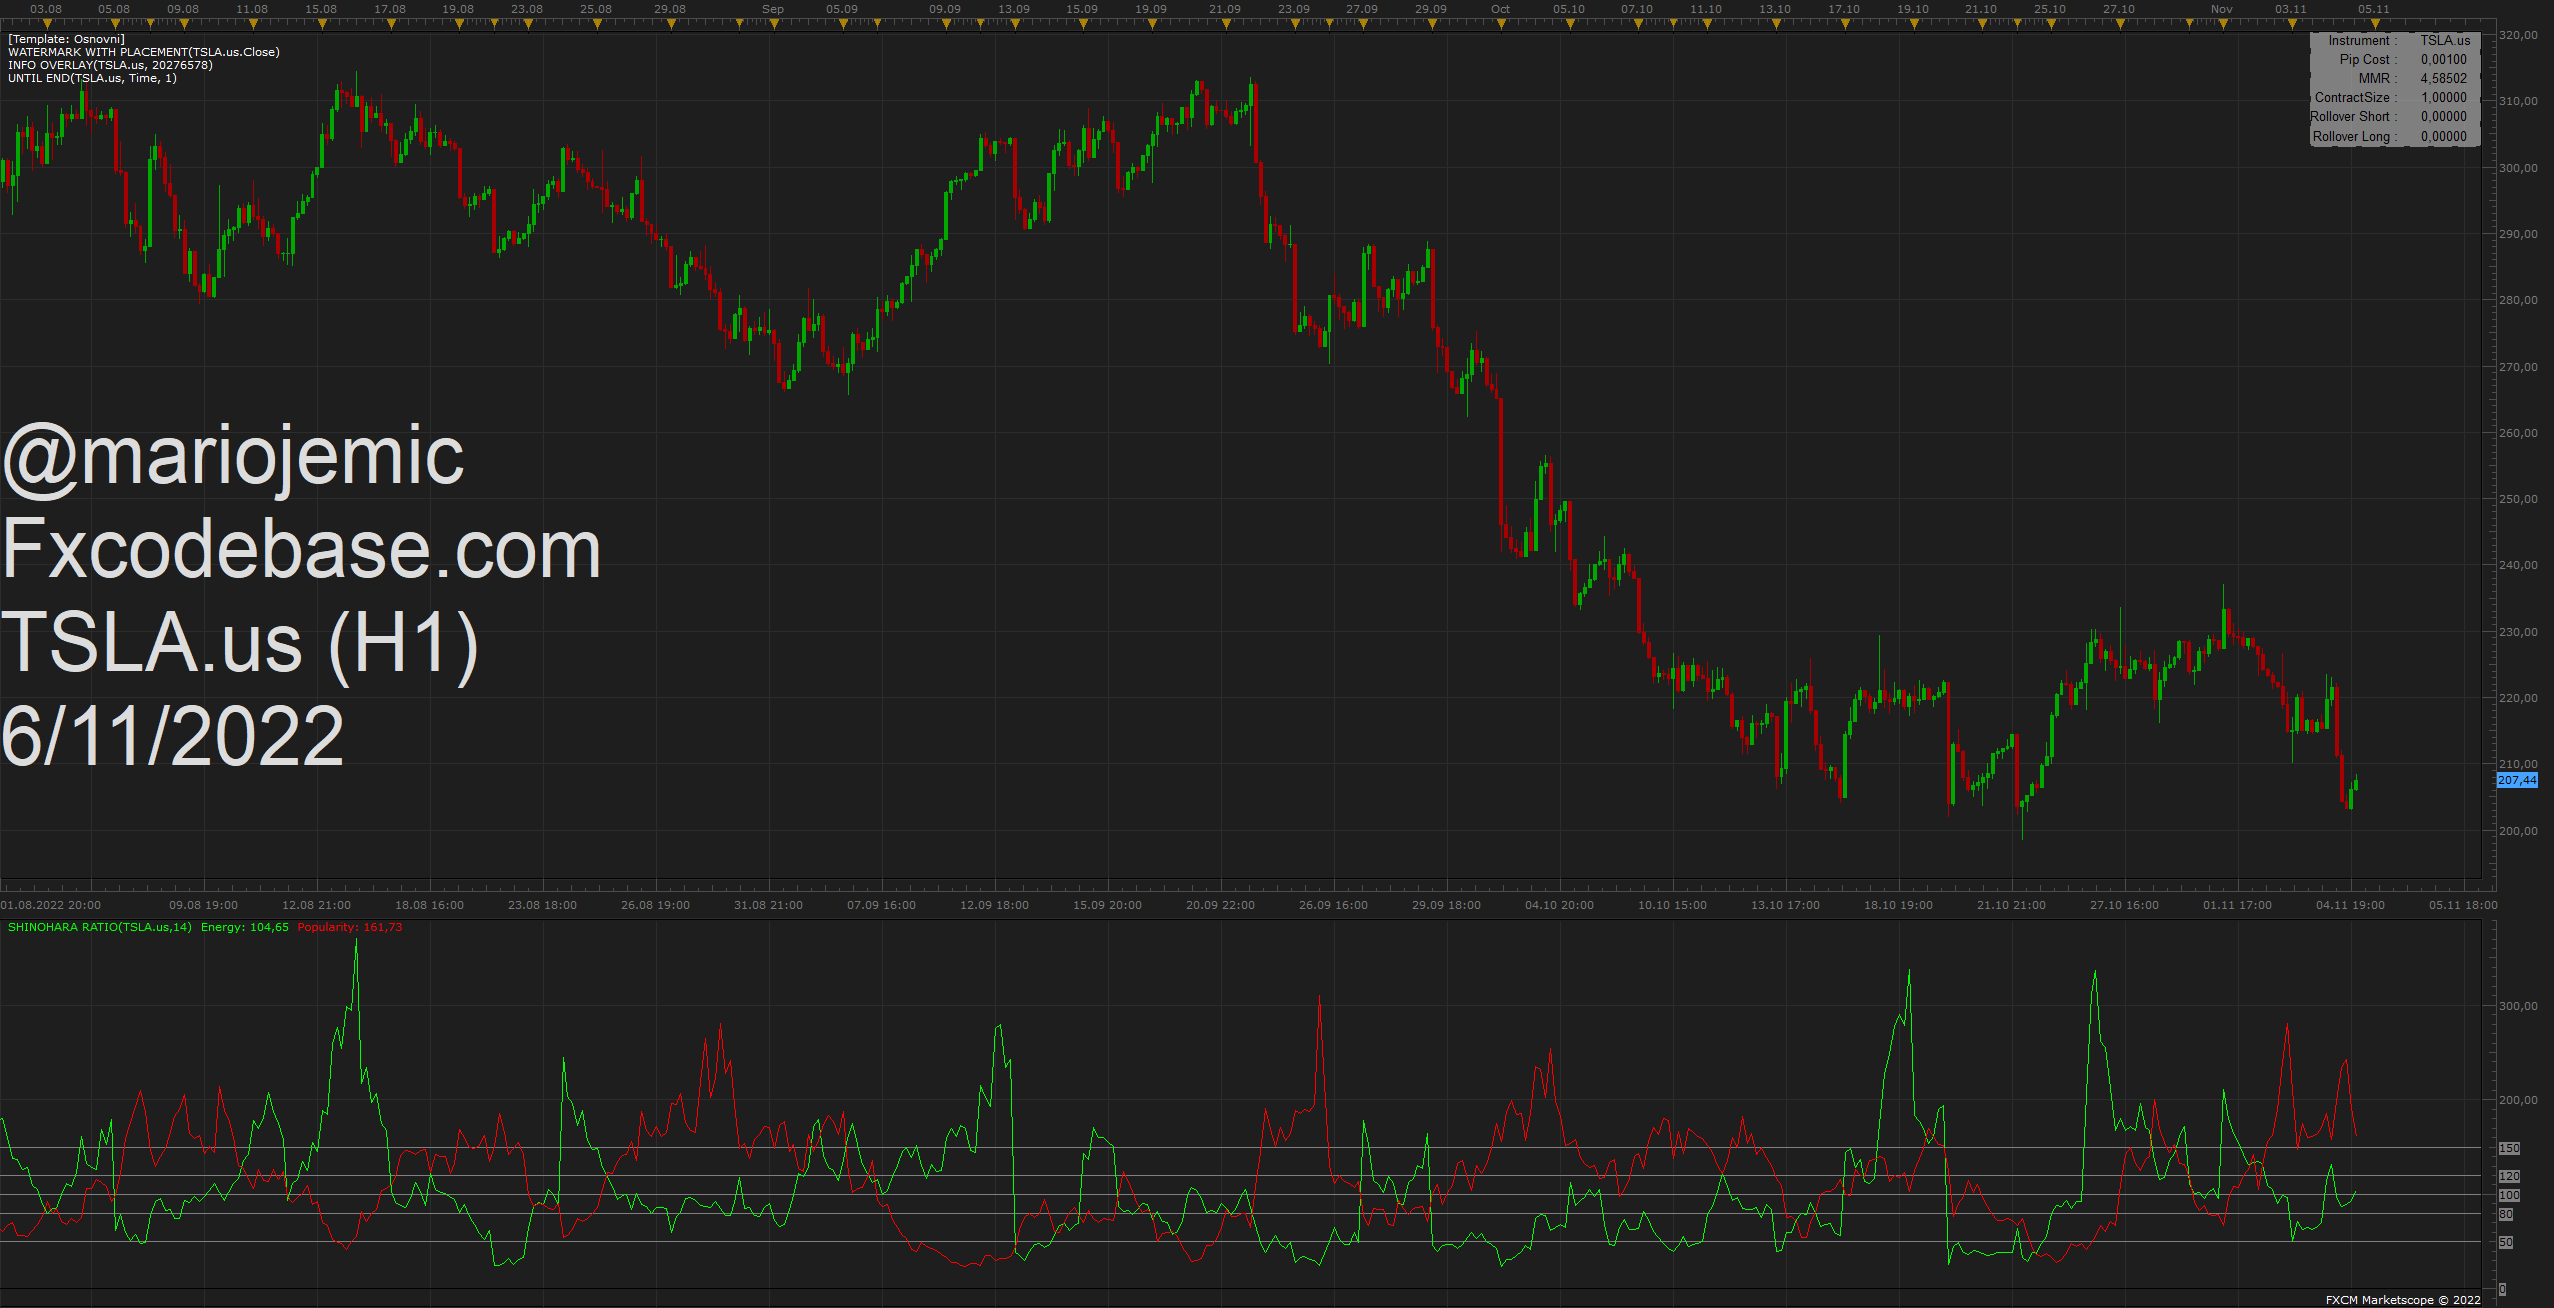Click the Instrument row showing TSLA.us
Image resolution: width=2554 pixels, height=1308 pixels.
2395,40
